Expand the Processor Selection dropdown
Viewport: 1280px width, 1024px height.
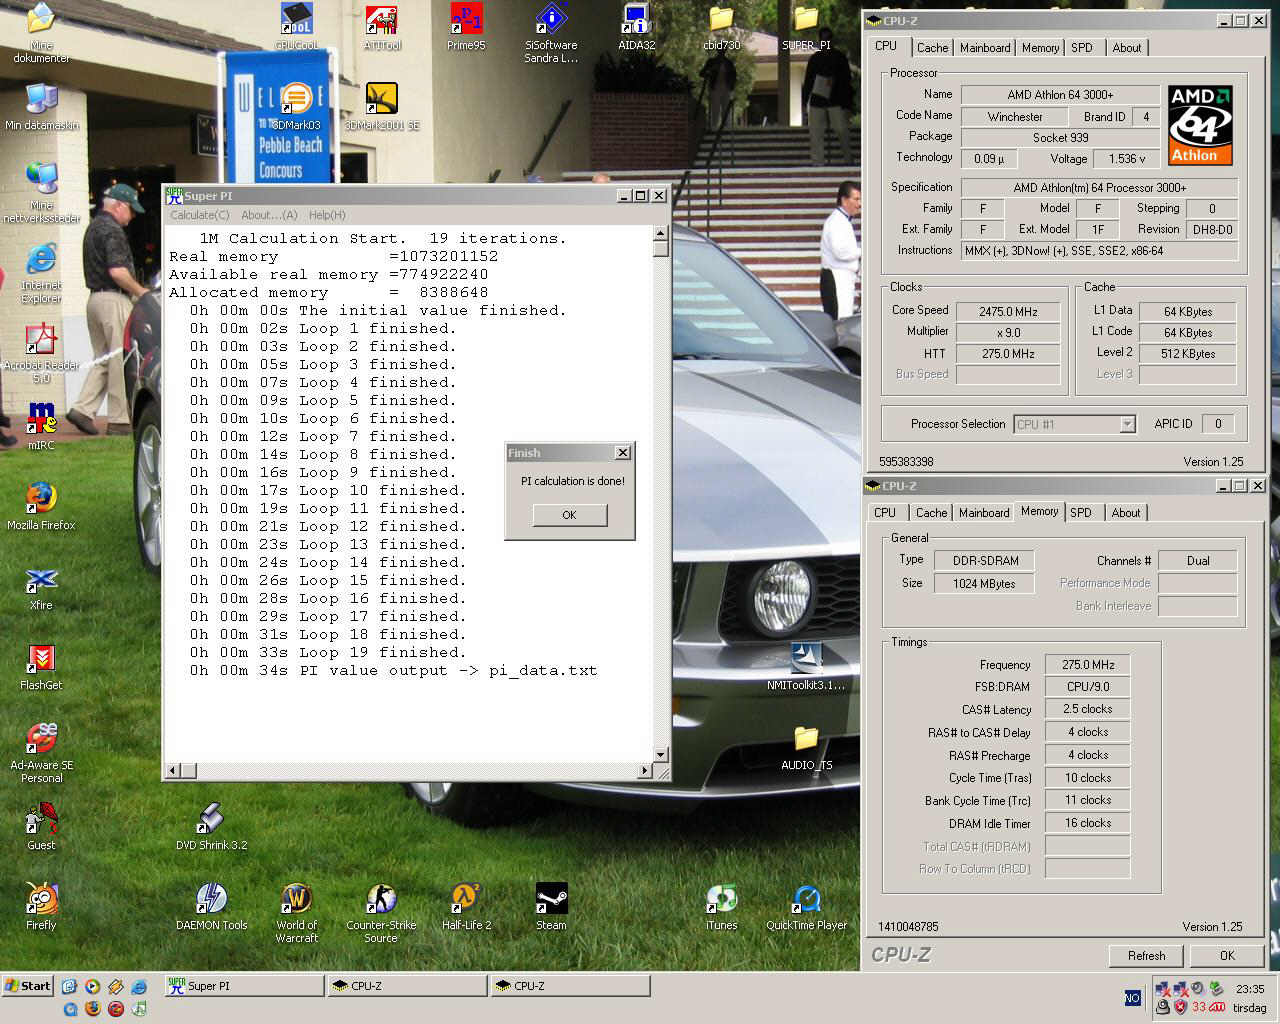[1127, 424]
